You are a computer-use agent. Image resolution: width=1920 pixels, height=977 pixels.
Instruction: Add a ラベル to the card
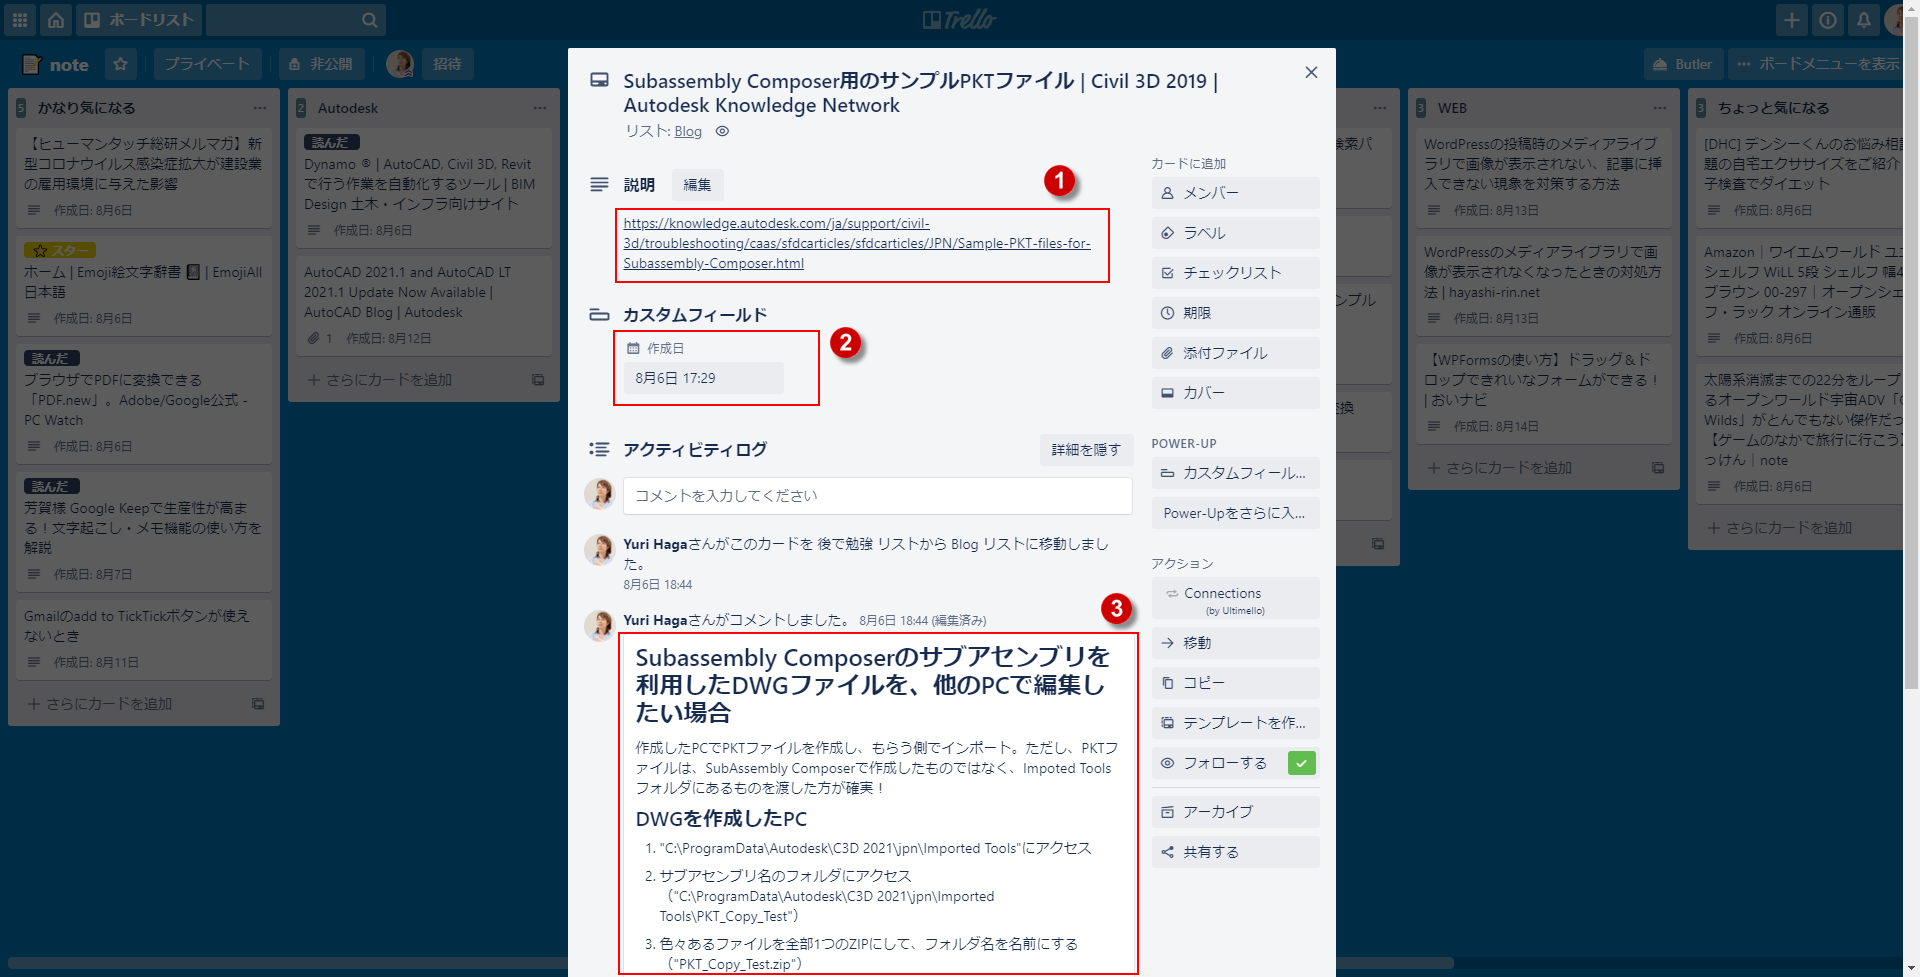(1235, 233)
